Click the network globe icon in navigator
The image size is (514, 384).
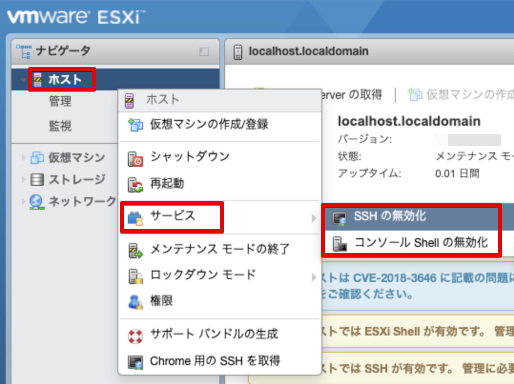37,202
